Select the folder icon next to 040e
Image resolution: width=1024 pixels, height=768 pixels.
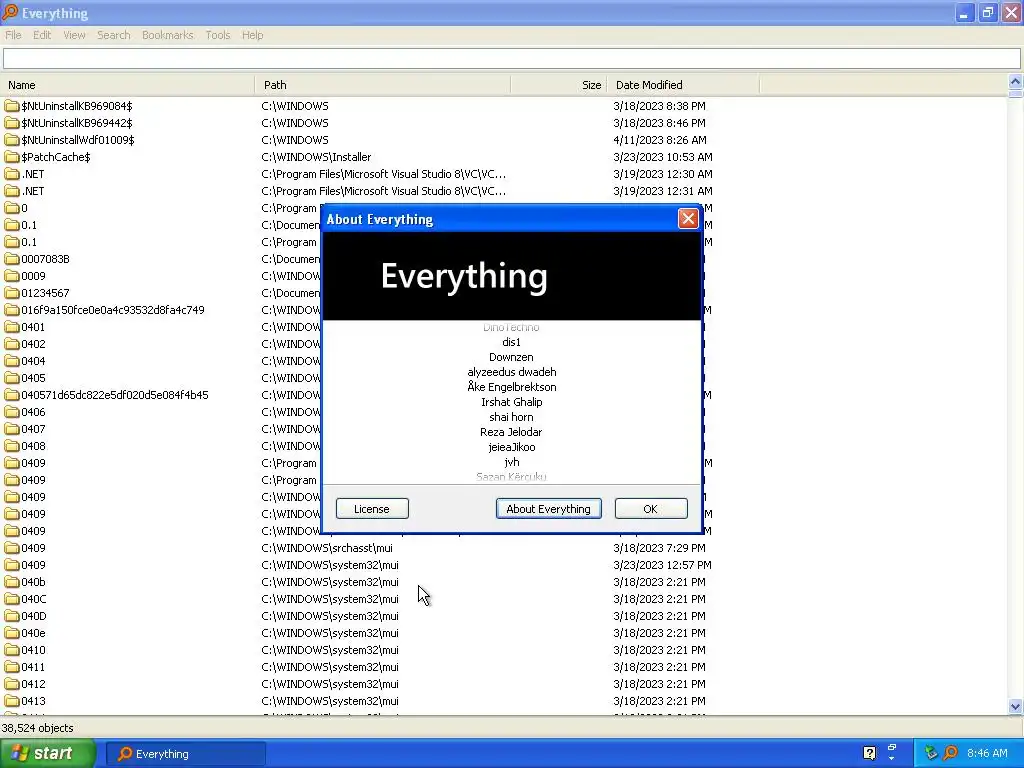tap(12, 632)
